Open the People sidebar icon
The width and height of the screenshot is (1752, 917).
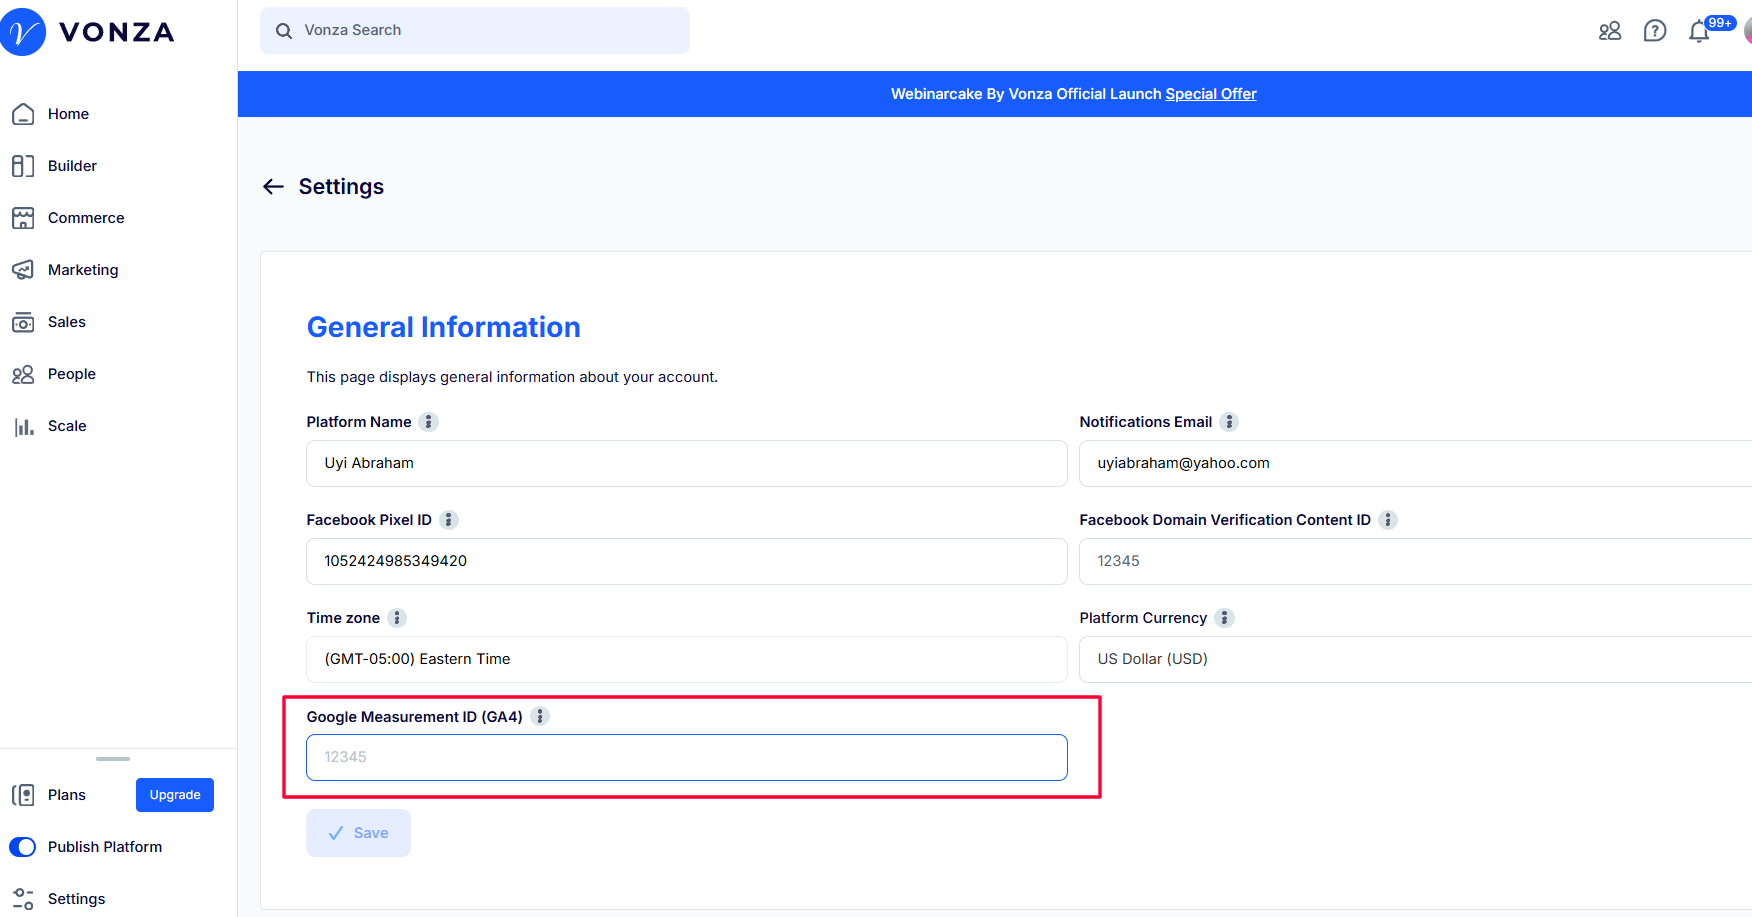23,374
